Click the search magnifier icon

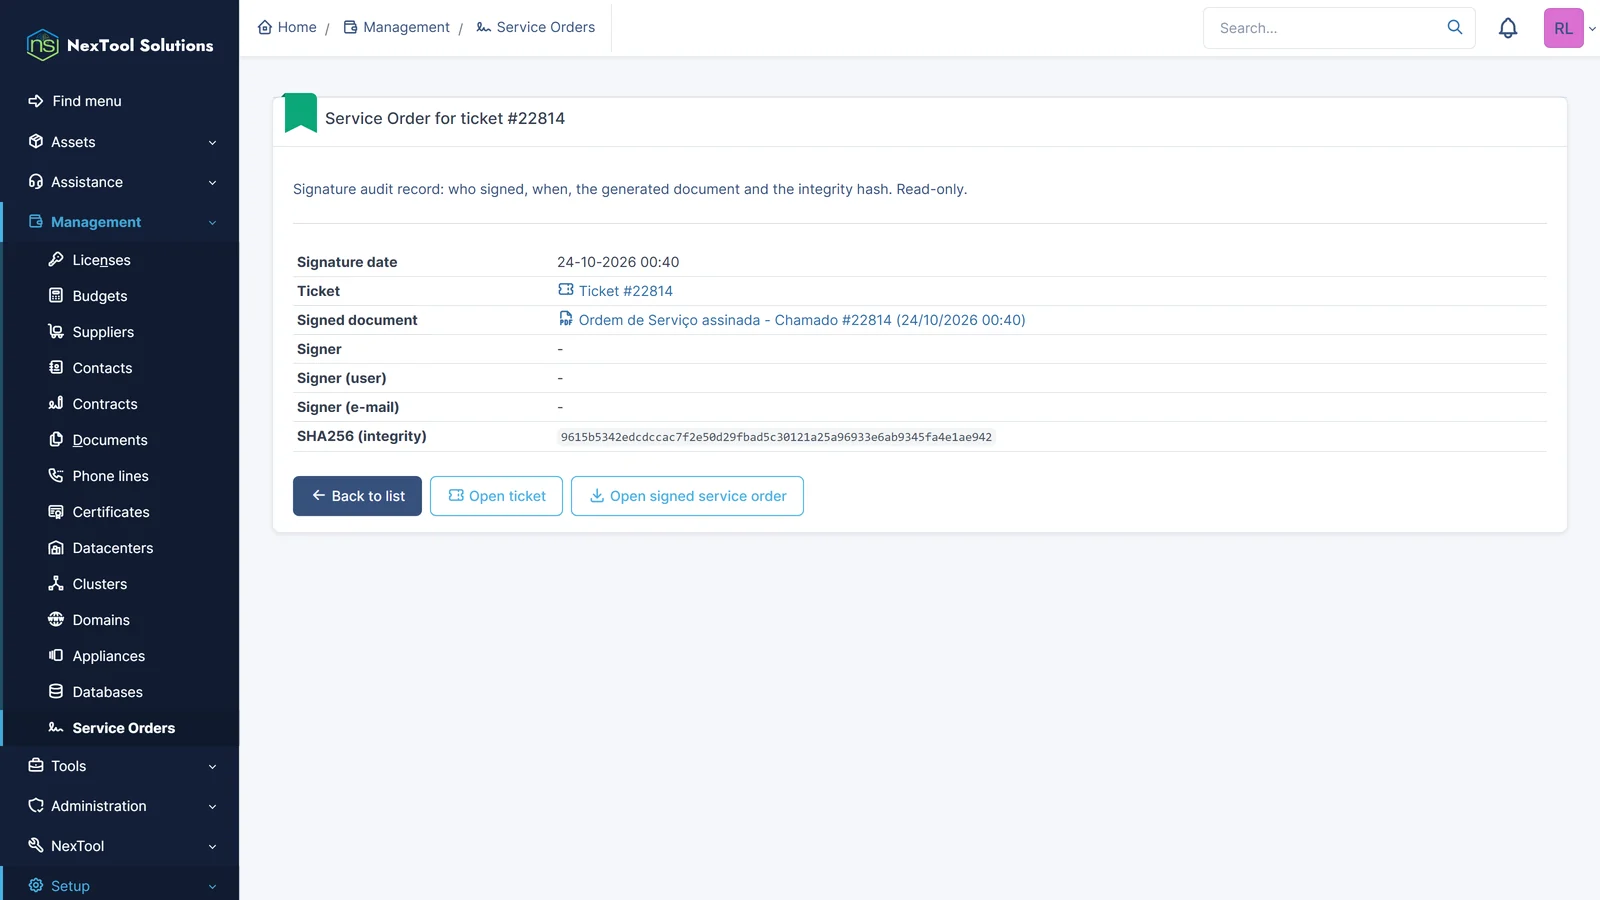[x=1455, y=27]
